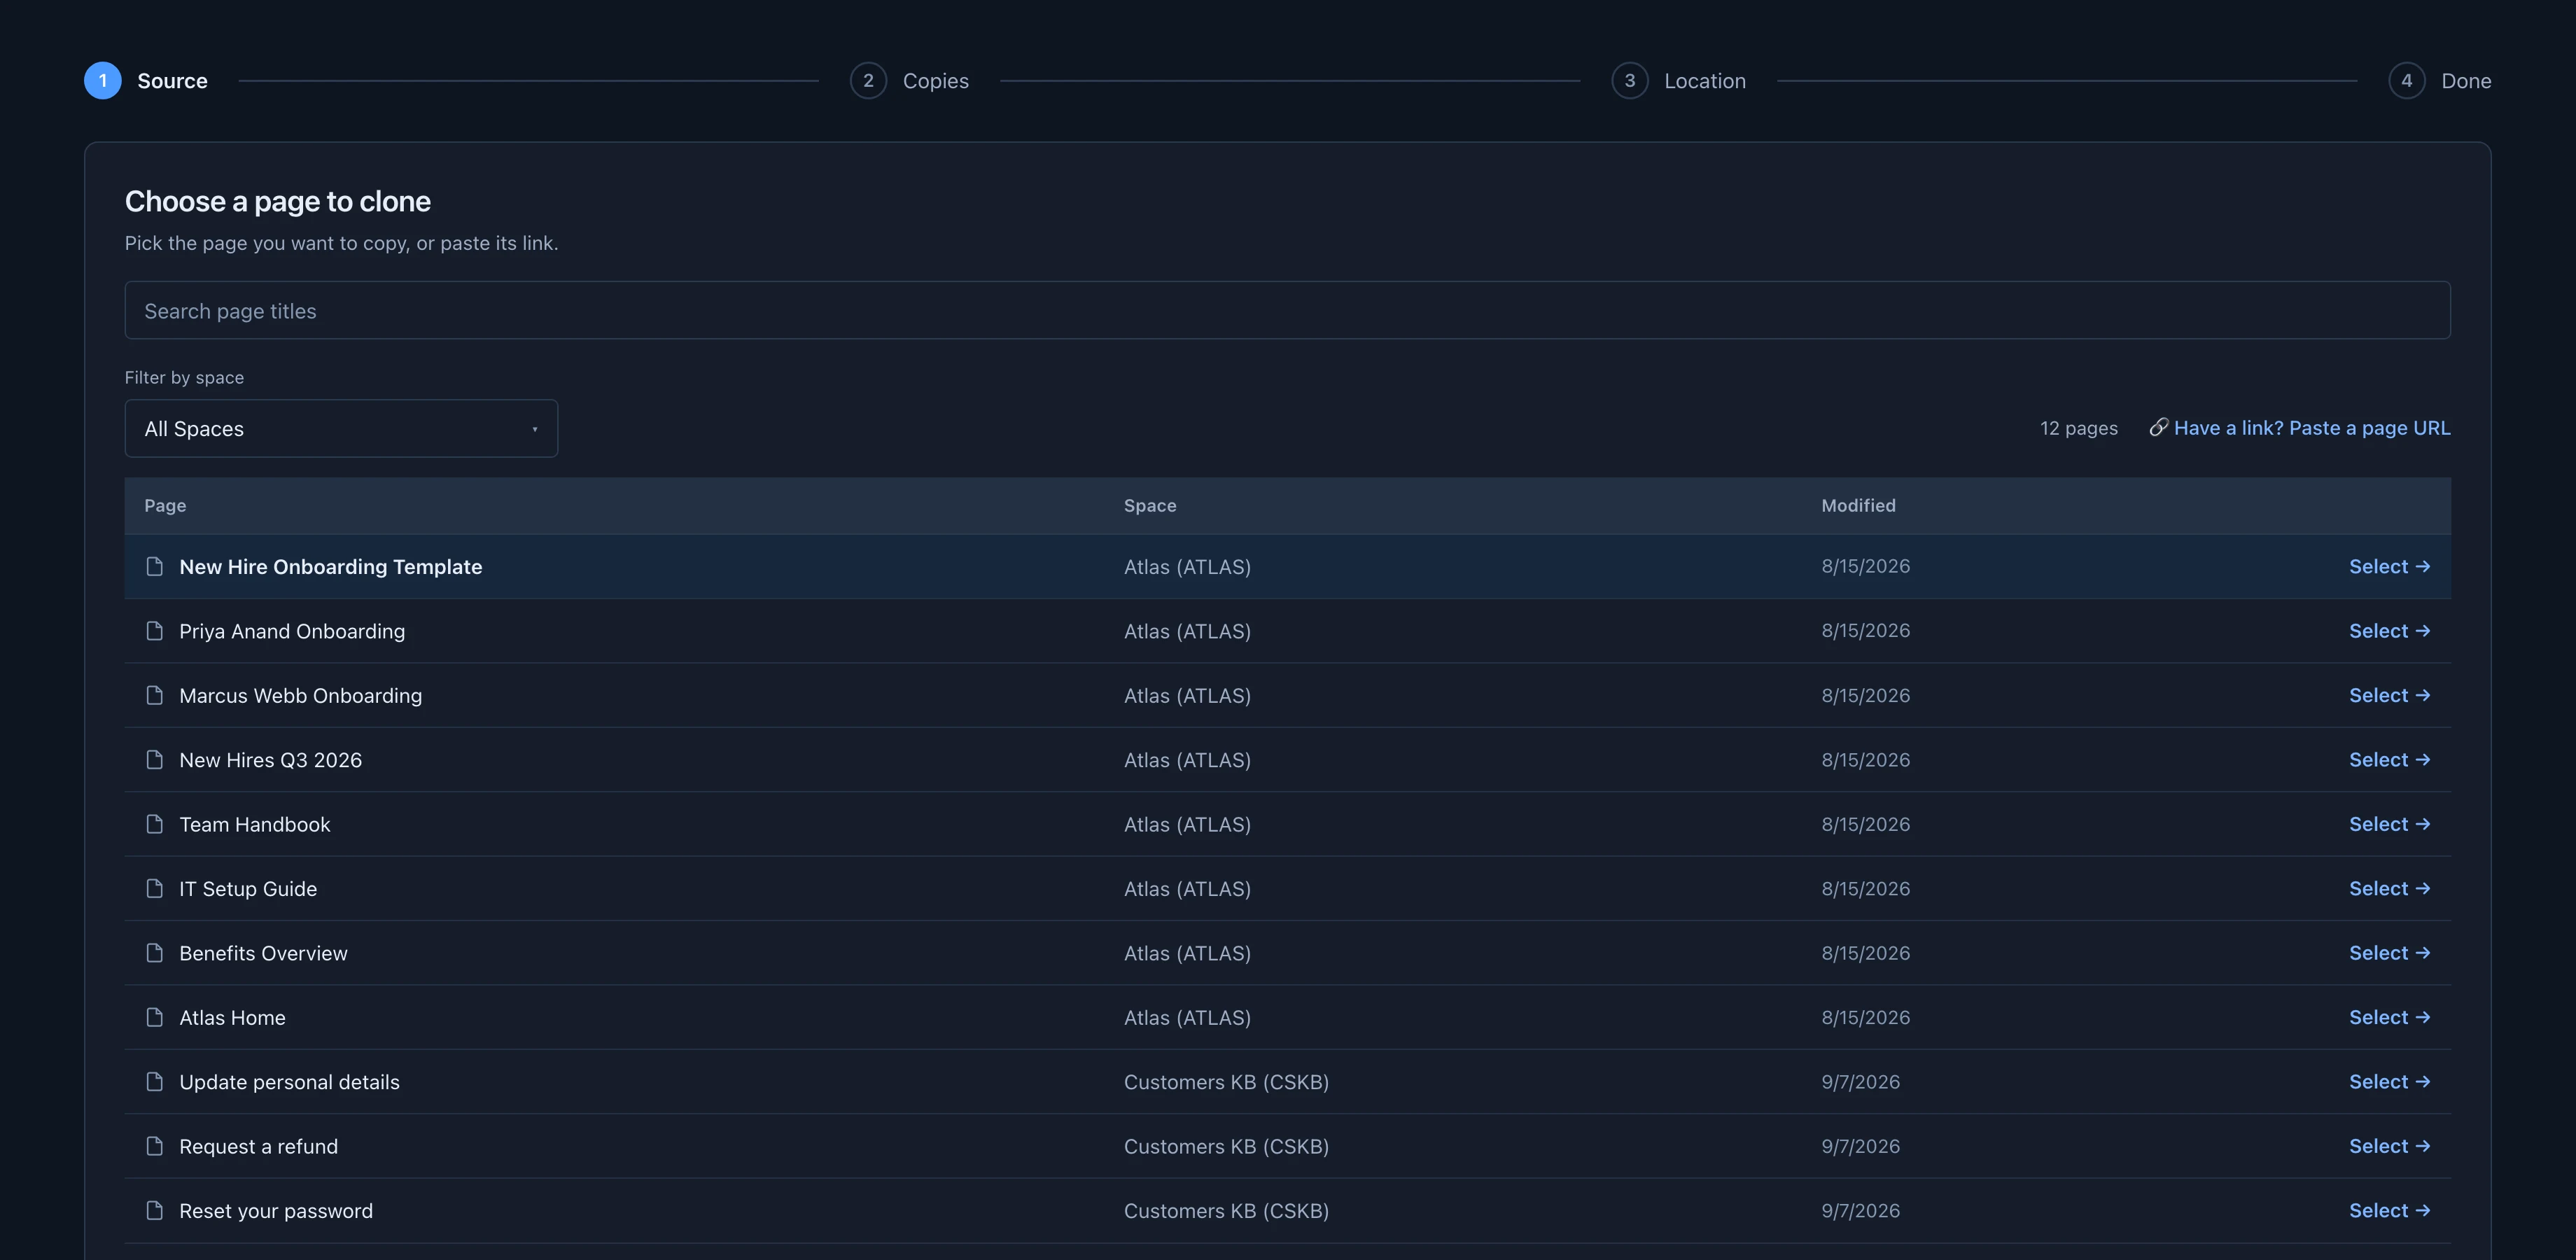Click page icon beside Team Handbook
This screenshot has width=2576, height=1260.
tap(154, 824)
